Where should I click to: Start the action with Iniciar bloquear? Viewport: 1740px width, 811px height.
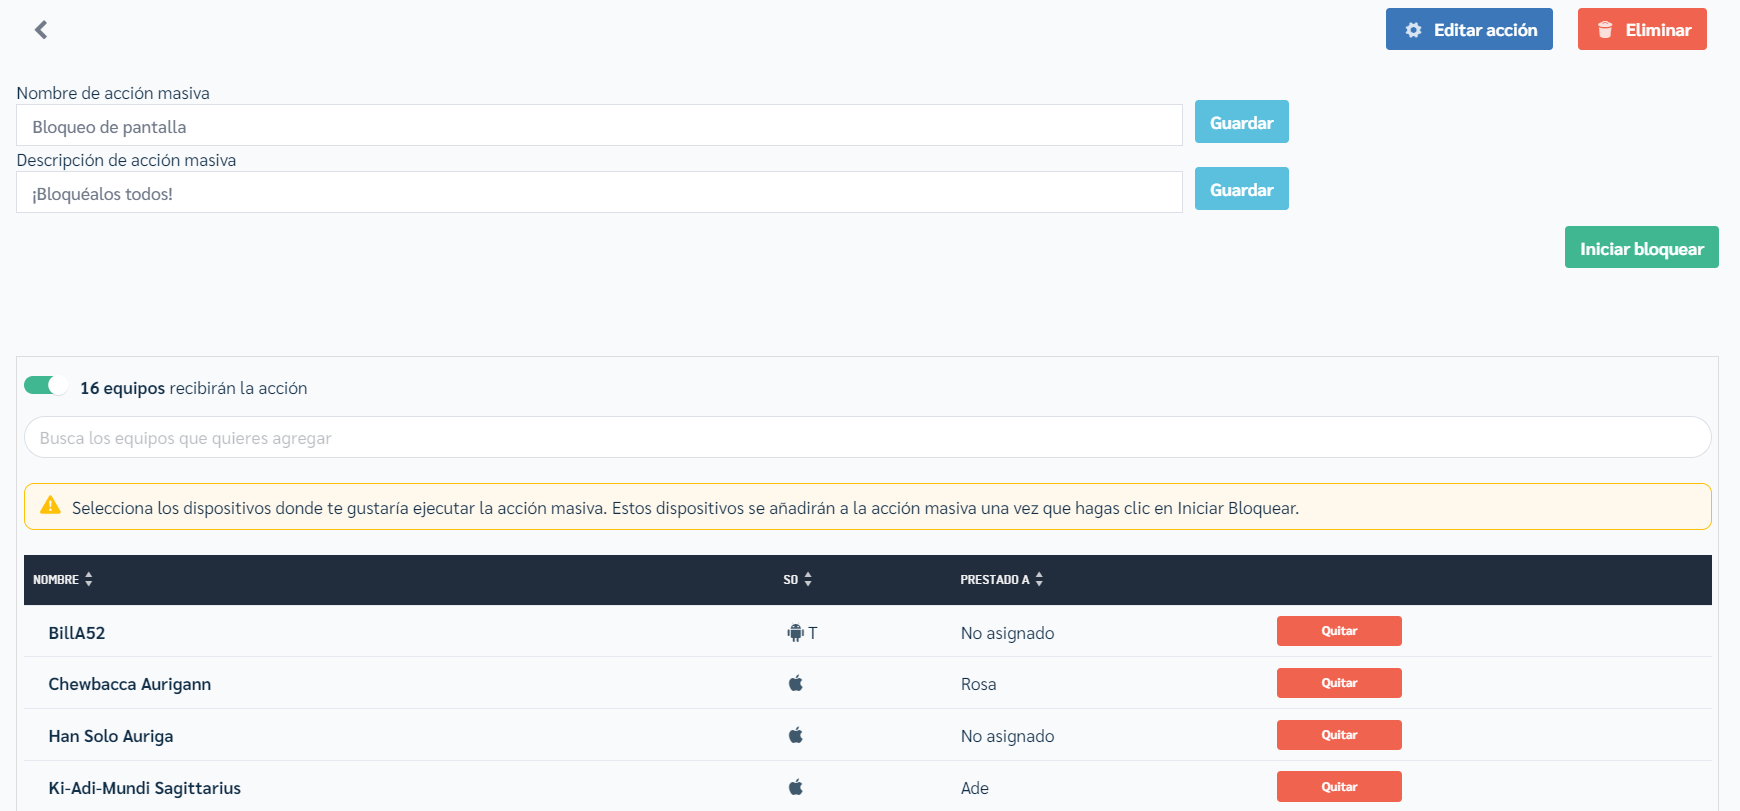(x=1642, y=247)
